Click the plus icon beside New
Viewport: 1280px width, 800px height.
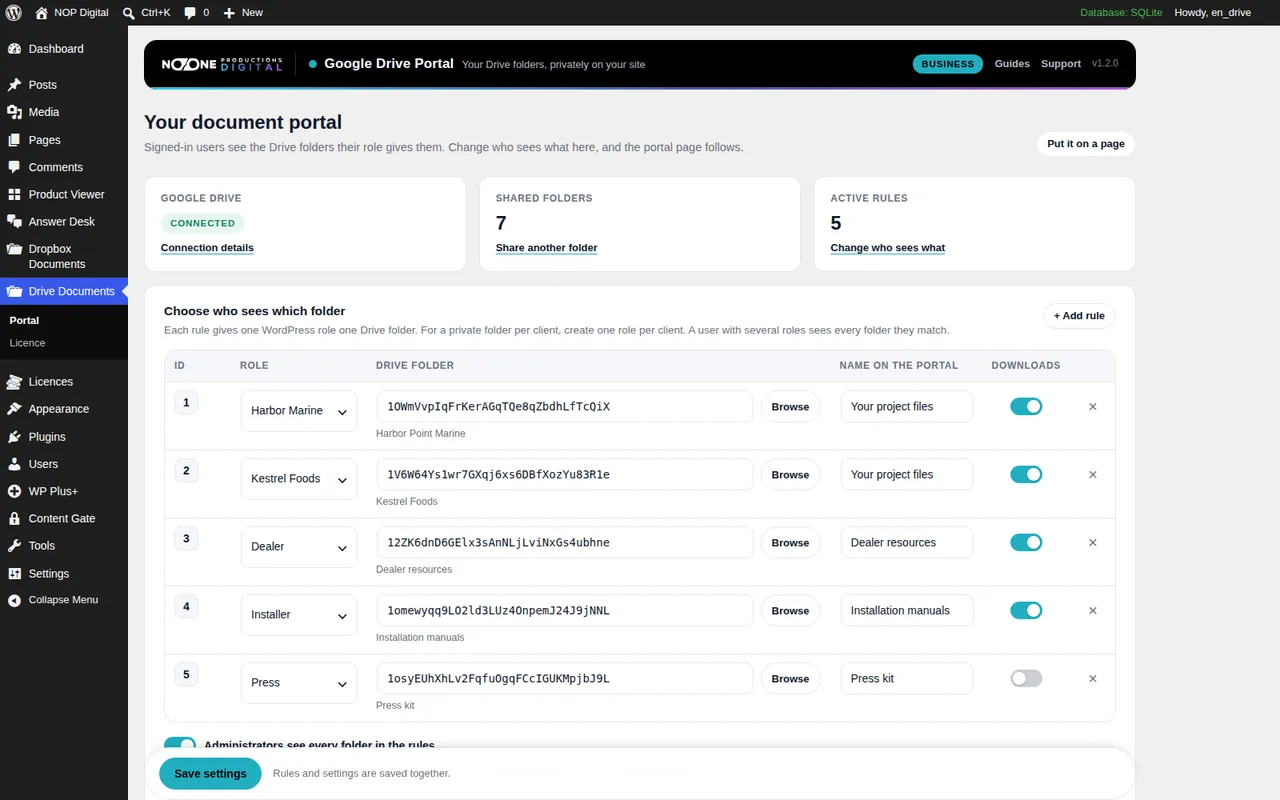[229, 13]
